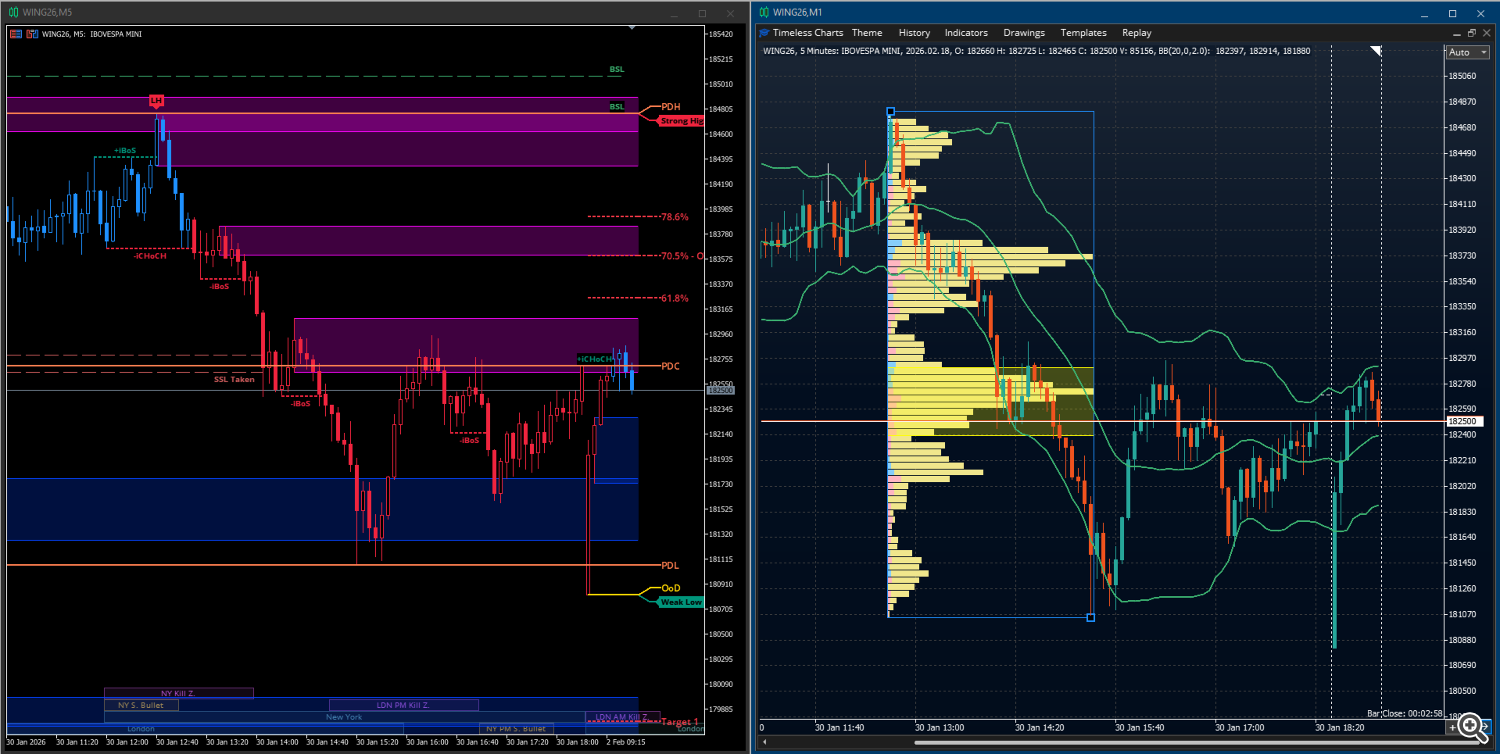Open the Indicators menu
Viewport: 1500px width, 754px height.
pos(966,33)
